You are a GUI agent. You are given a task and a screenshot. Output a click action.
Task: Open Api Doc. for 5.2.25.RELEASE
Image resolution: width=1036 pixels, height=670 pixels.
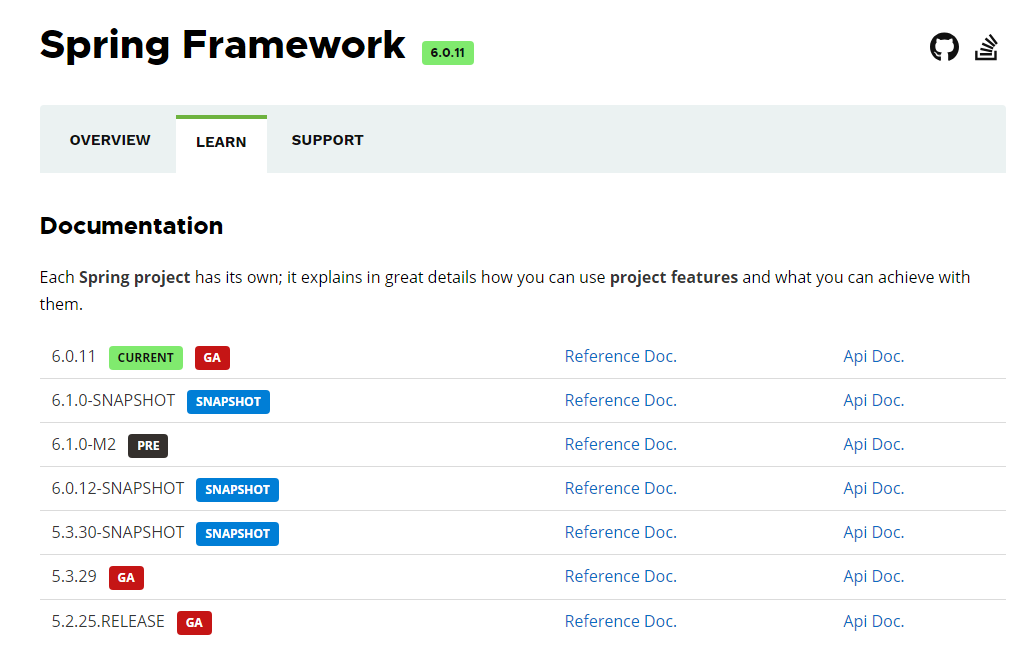873,621
